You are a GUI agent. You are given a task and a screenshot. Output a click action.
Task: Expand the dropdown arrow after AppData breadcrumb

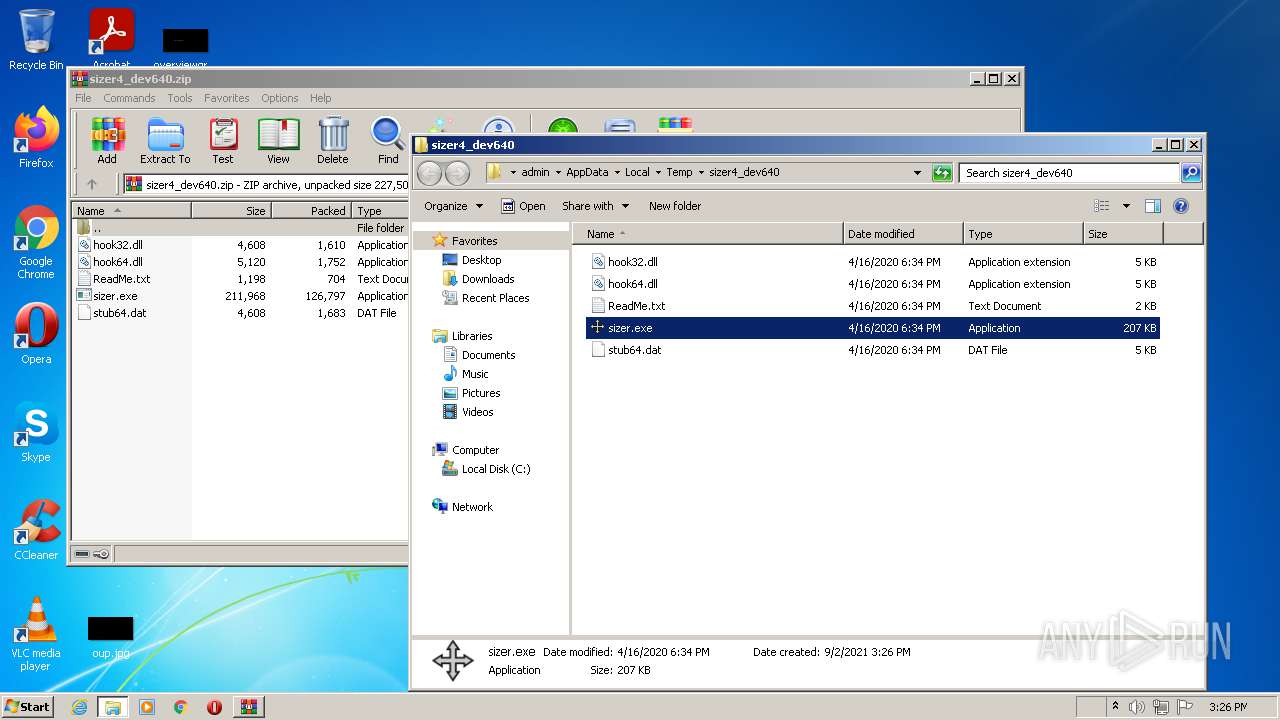(617, 173)
